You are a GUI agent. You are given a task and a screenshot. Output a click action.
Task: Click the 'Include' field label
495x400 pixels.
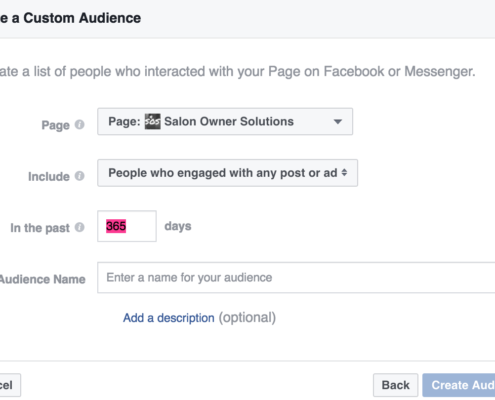[x=49, y=176]
